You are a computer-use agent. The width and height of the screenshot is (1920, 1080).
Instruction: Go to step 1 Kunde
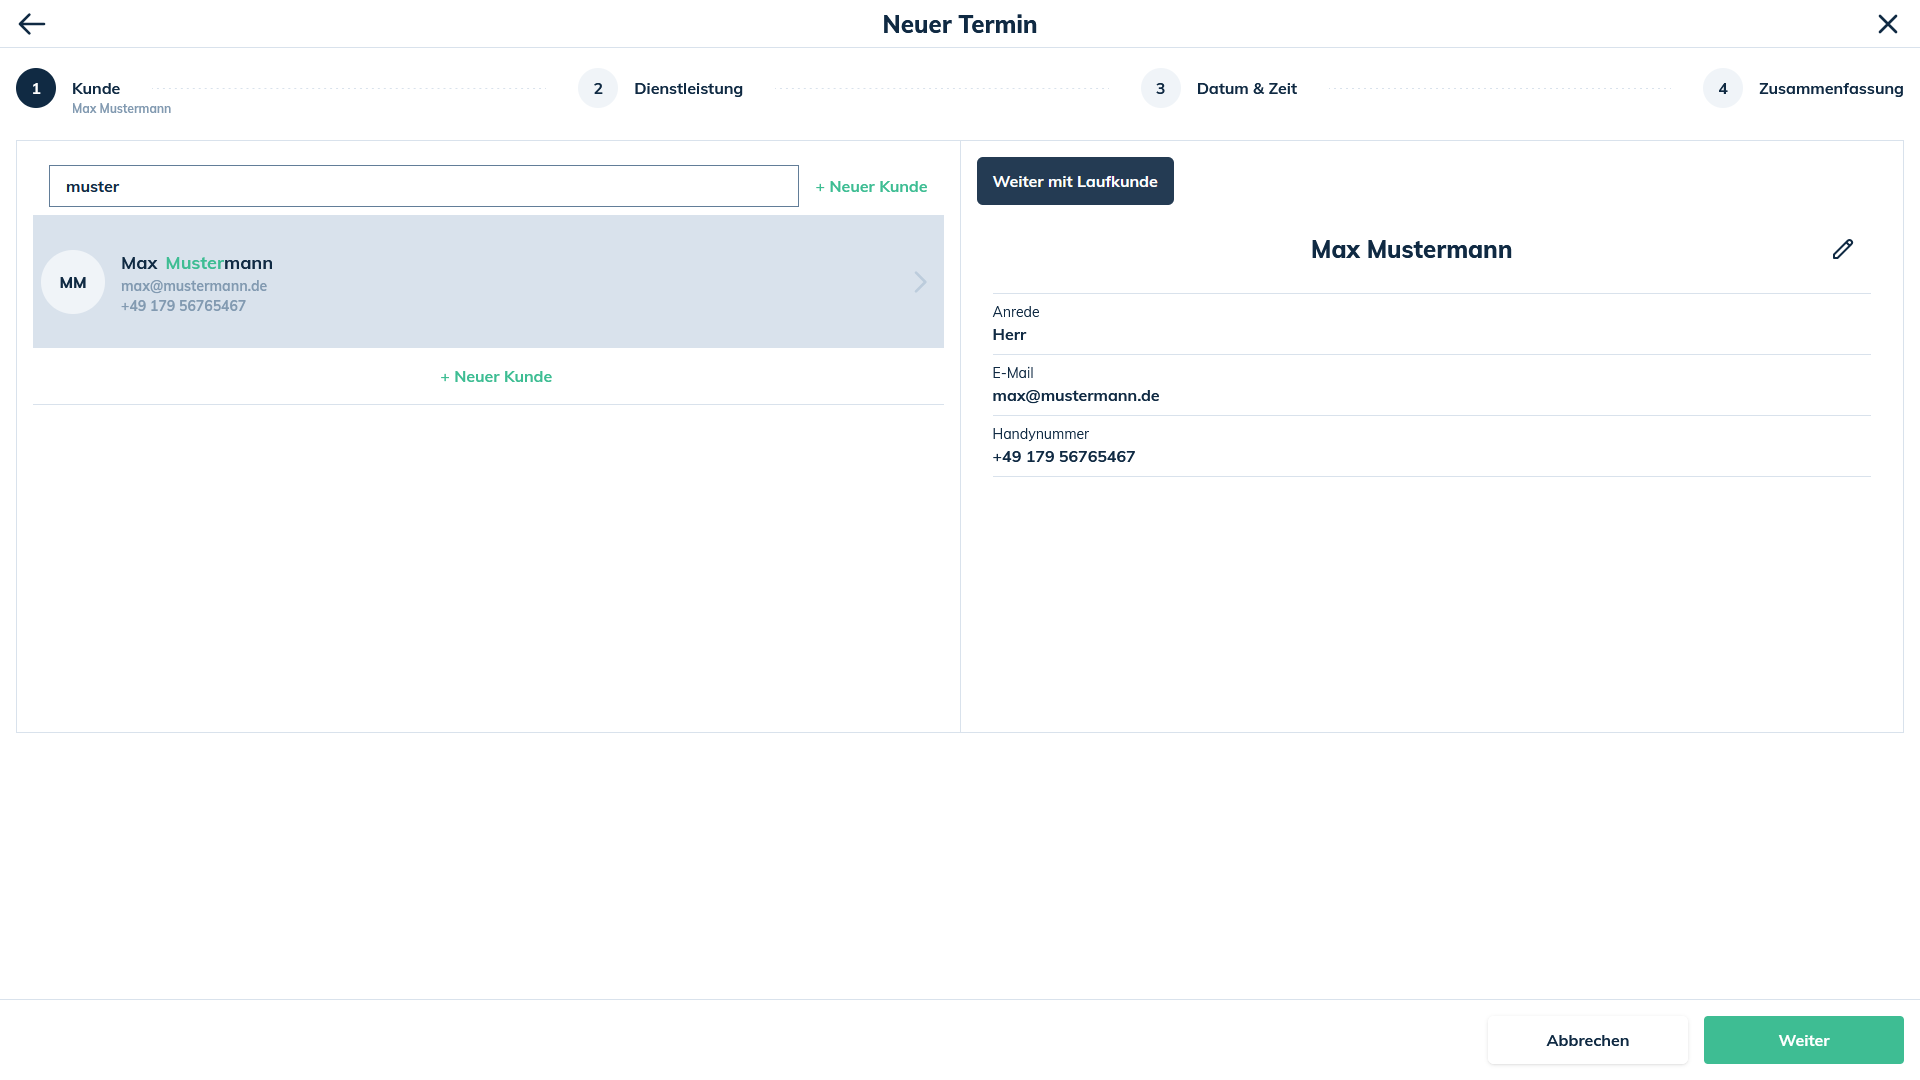pos(96,88)
